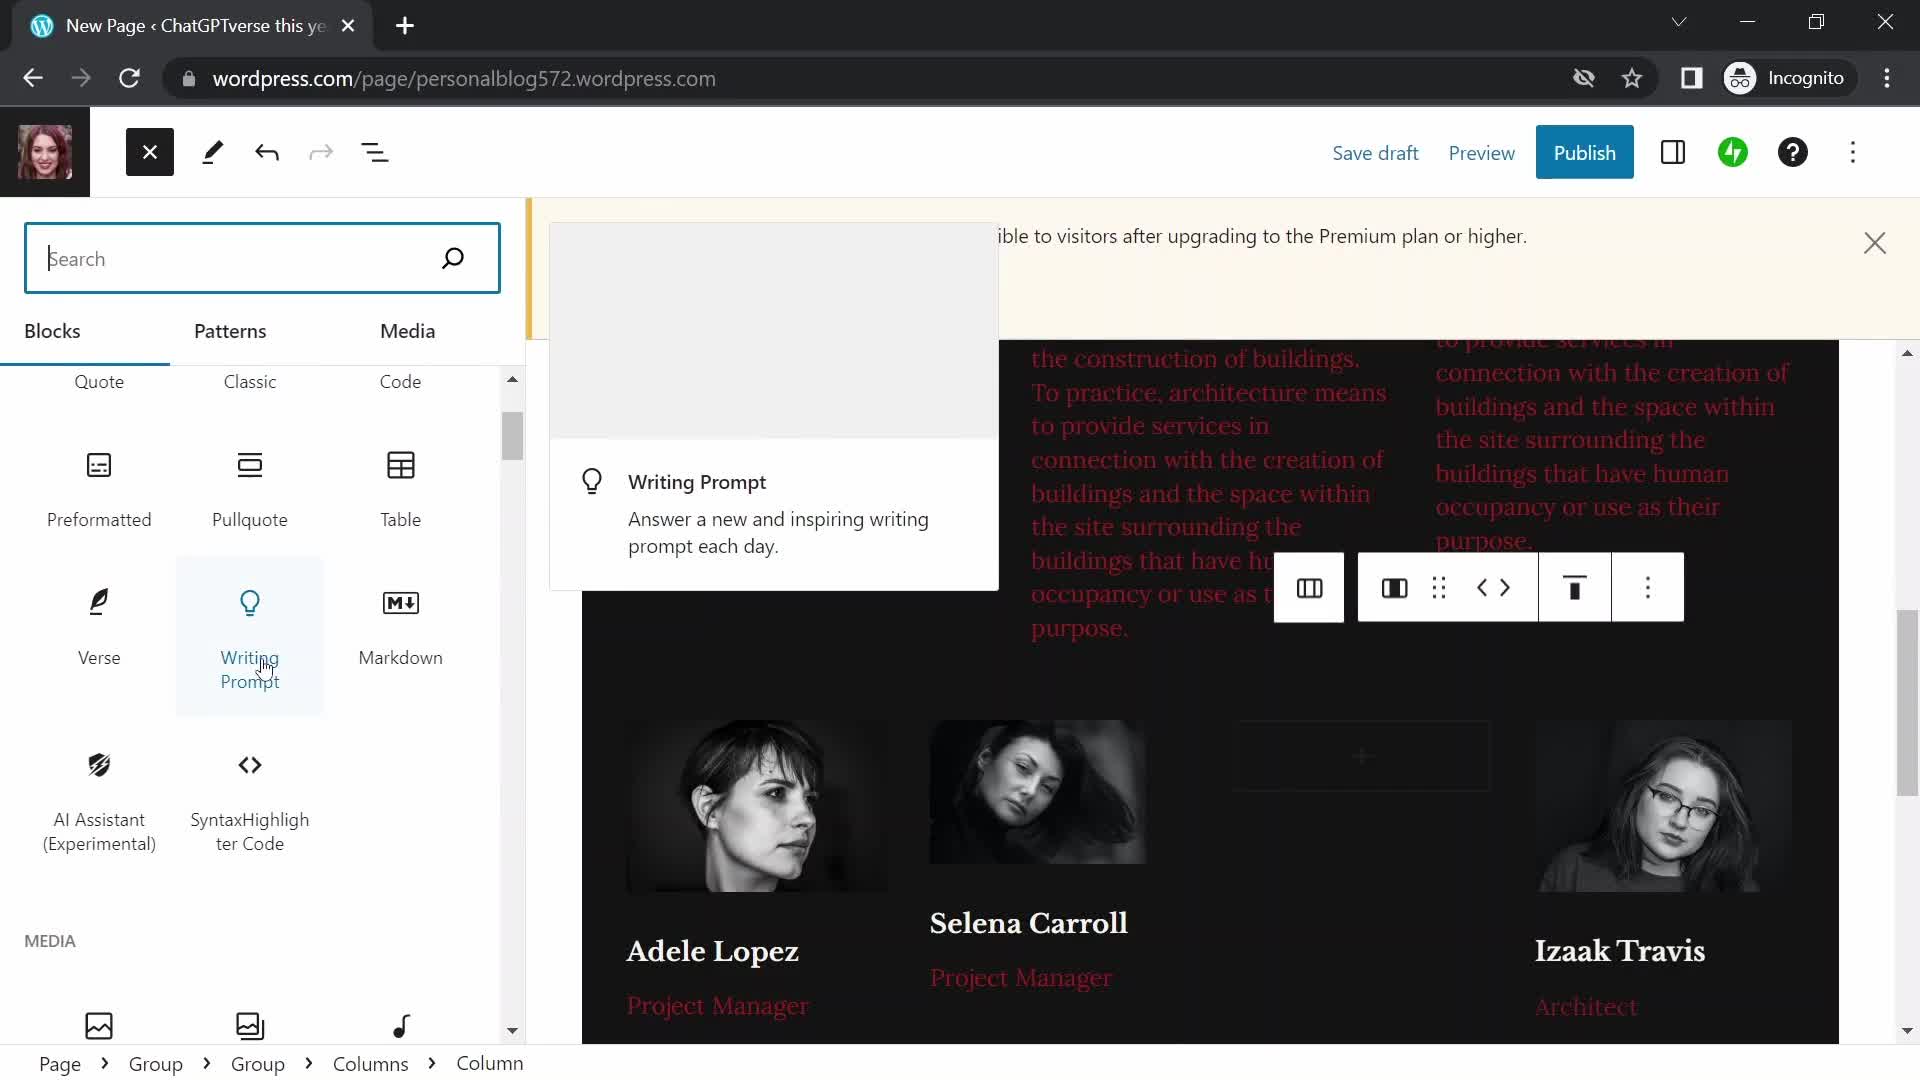
Task: Insert the Preformatted block
Action: (99, 488)
